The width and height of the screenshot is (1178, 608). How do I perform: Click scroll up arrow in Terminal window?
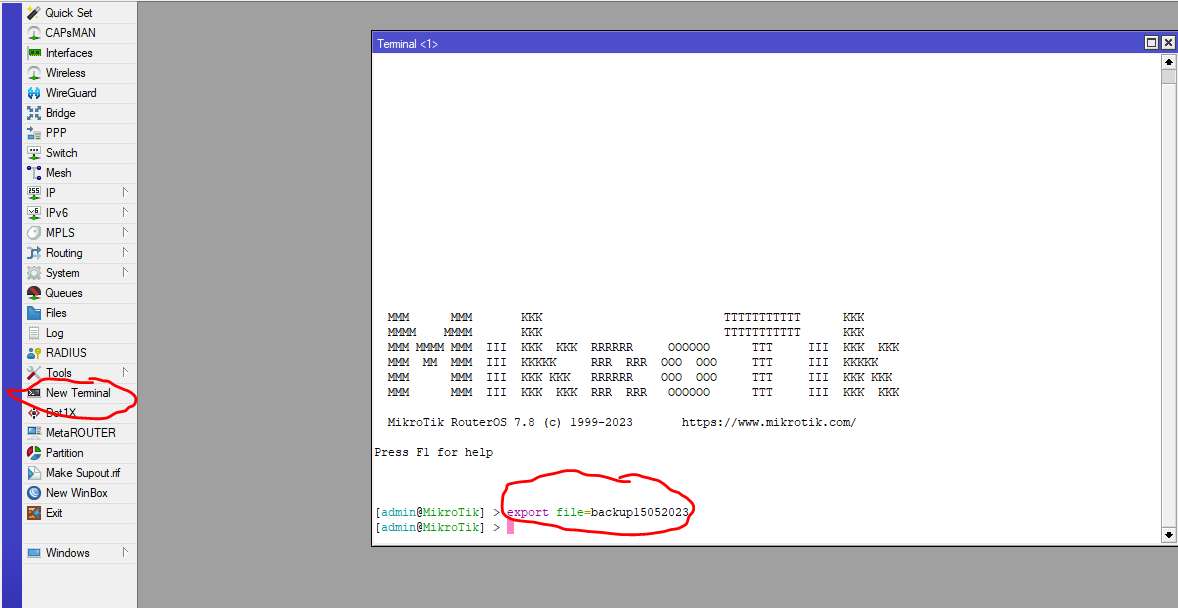click(1168, 62)
